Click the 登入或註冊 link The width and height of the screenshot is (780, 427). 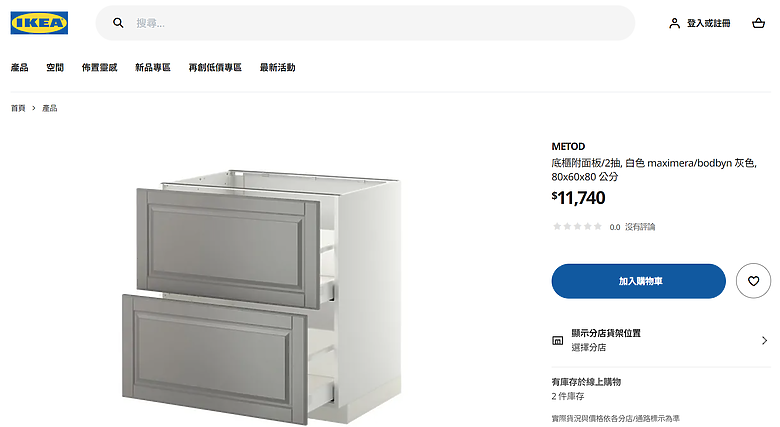(708, 23)
